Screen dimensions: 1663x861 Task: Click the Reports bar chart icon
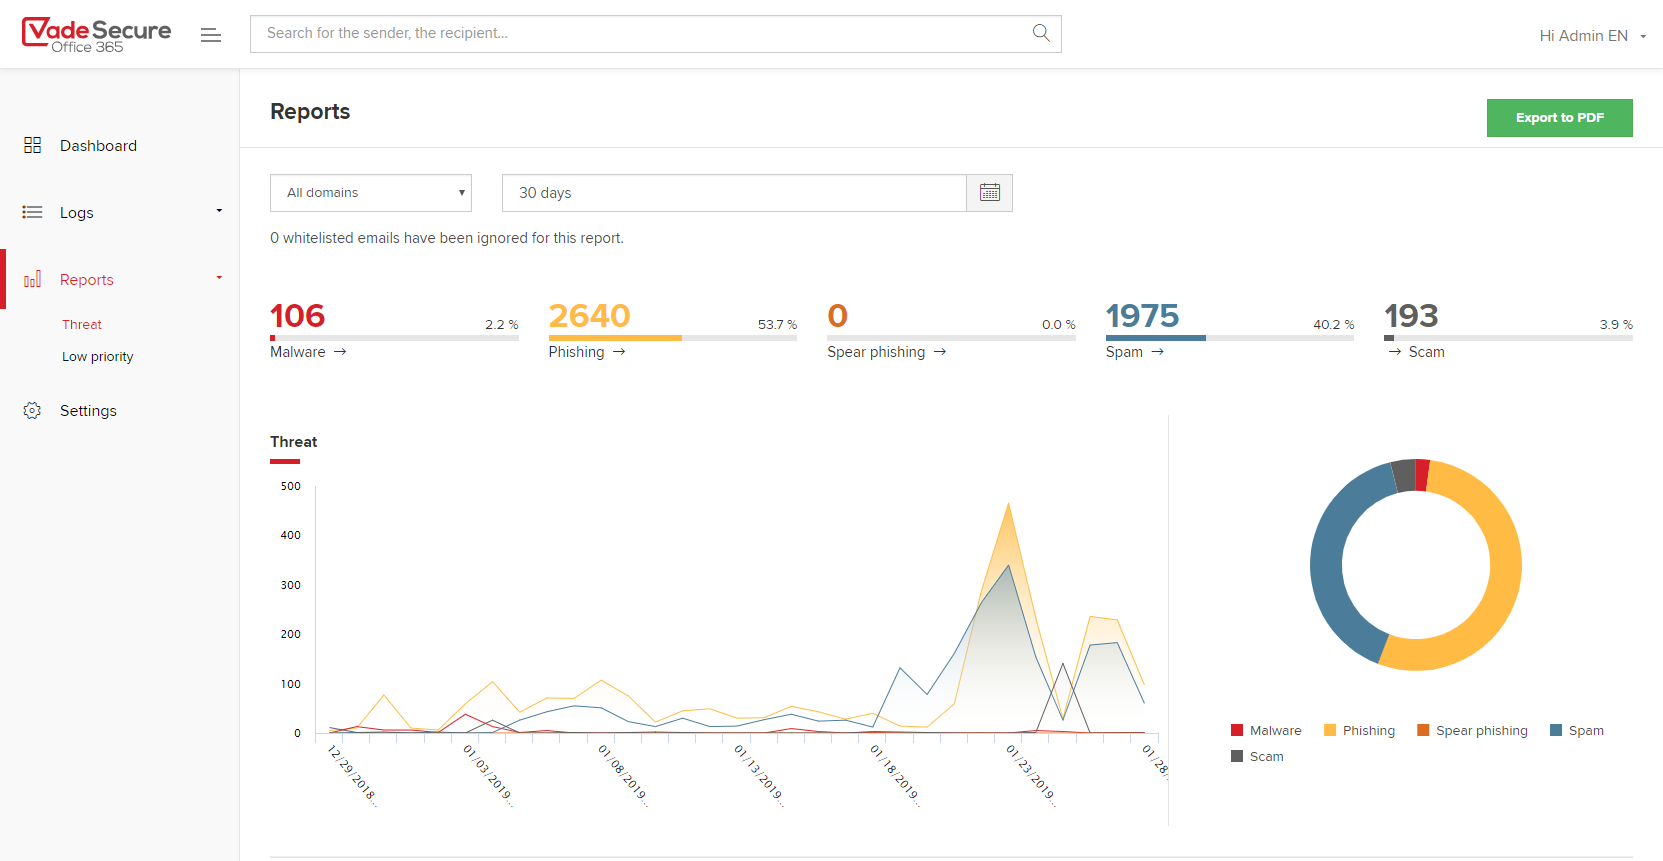point(32,279)
